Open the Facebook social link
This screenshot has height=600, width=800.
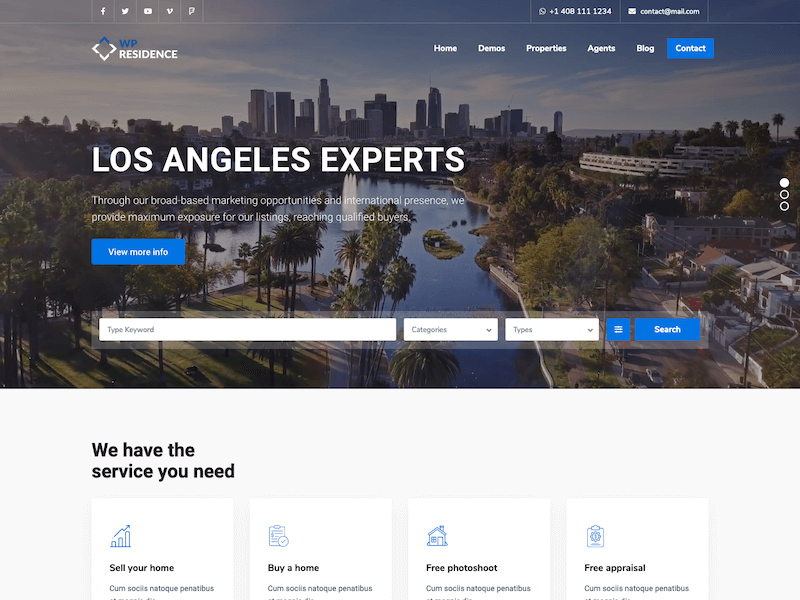click(103, 11)
